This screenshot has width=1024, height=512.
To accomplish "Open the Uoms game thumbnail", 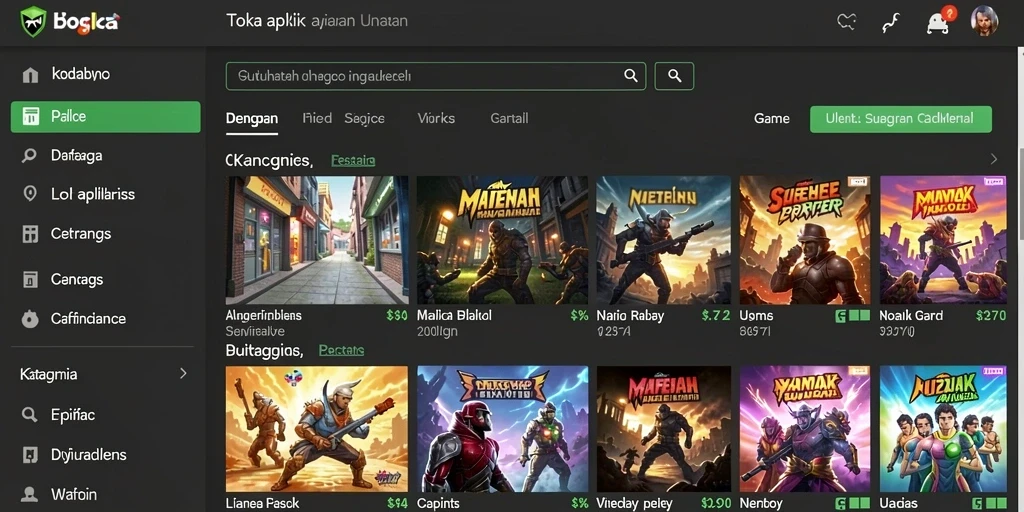I will (x=805, y=240).
